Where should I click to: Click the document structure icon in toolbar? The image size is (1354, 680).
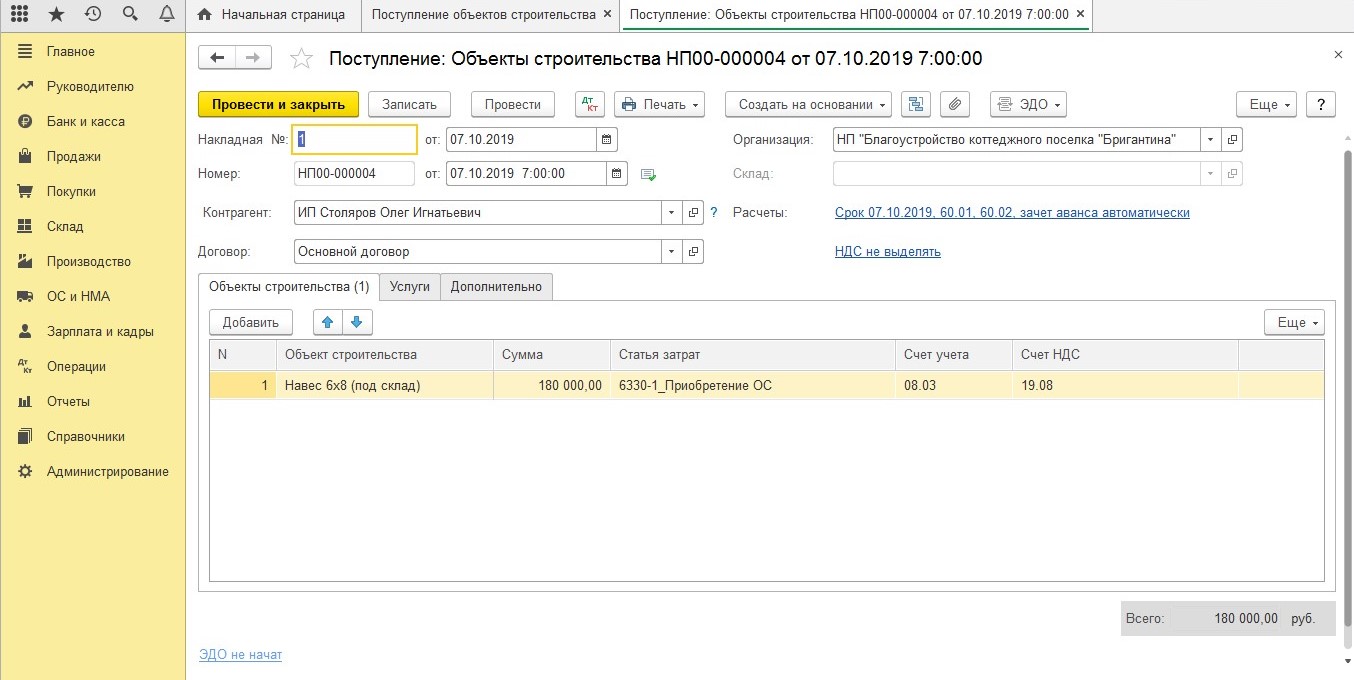[916, 105]
